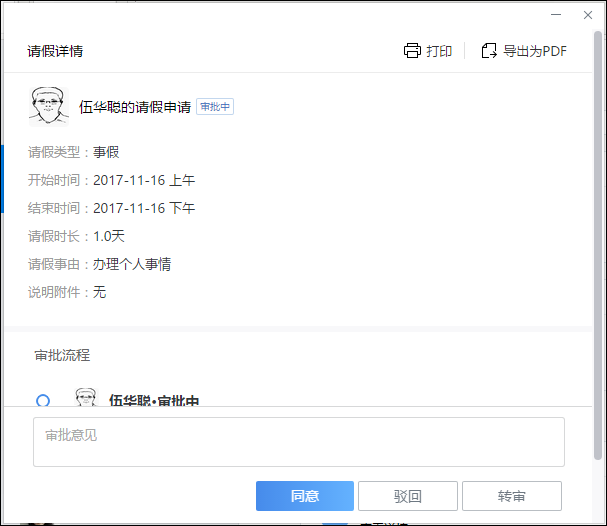Select the approval step circle marker
Viewport: 607px width, 526px height.
coord(43,401)
